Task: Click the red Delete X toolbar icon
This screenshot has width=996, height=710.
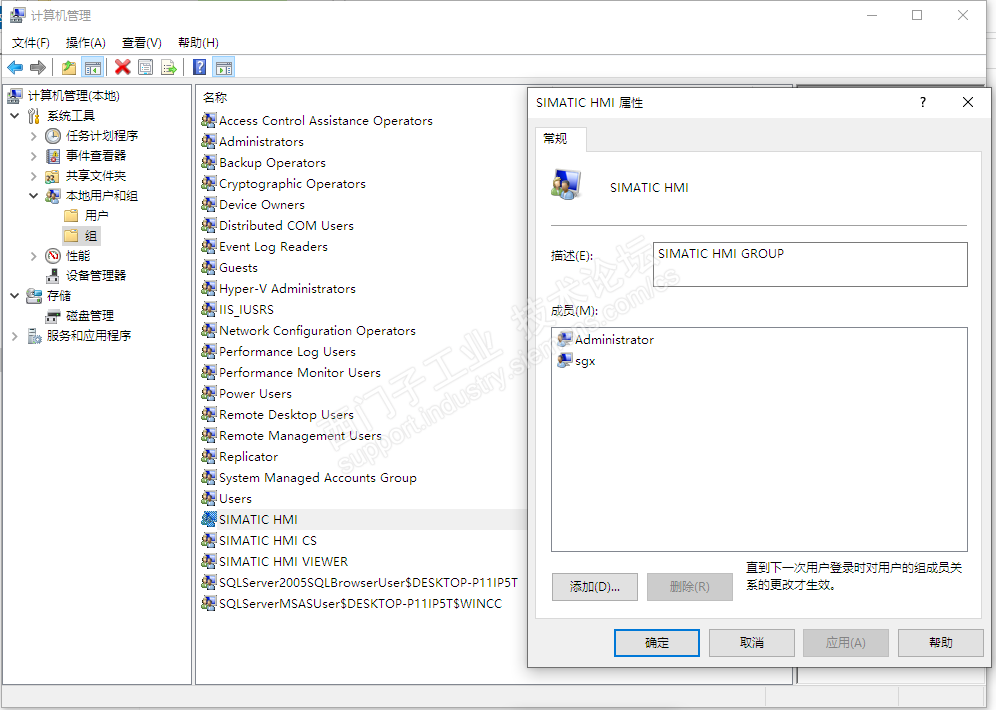Action: [123, 67]
